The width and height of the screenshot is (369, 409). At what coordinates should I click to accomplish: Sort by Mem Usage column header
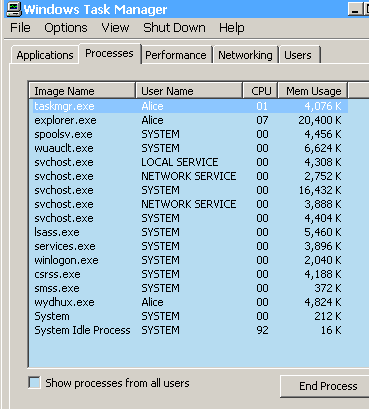(313, 91)
